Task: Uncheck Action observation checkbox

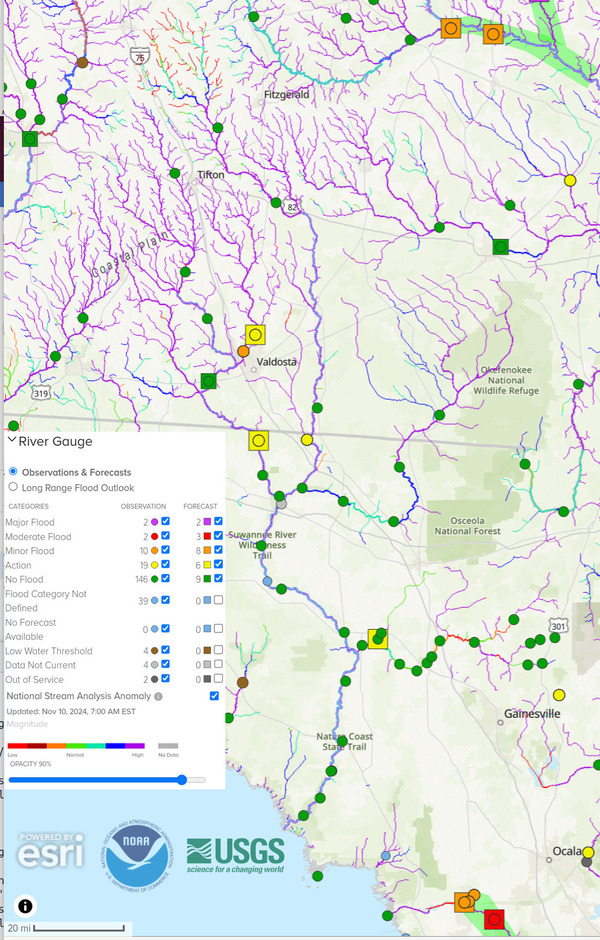Action: [x=165, y=564]
